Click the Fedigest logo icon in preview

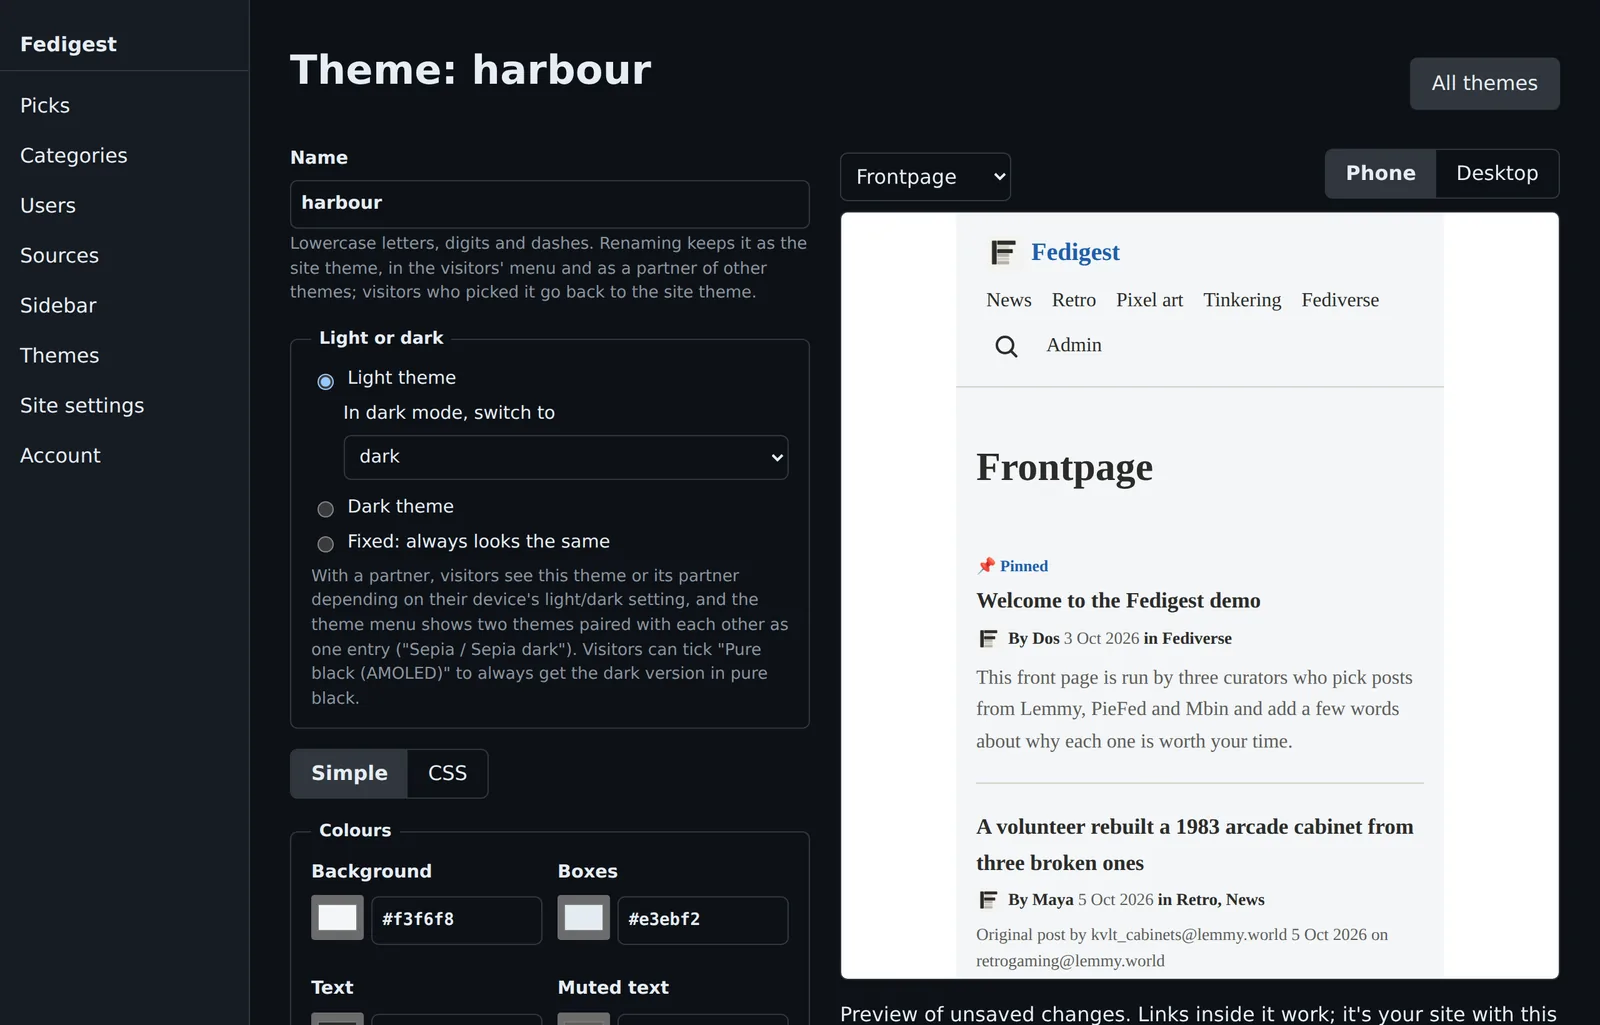click(1003, 252)
